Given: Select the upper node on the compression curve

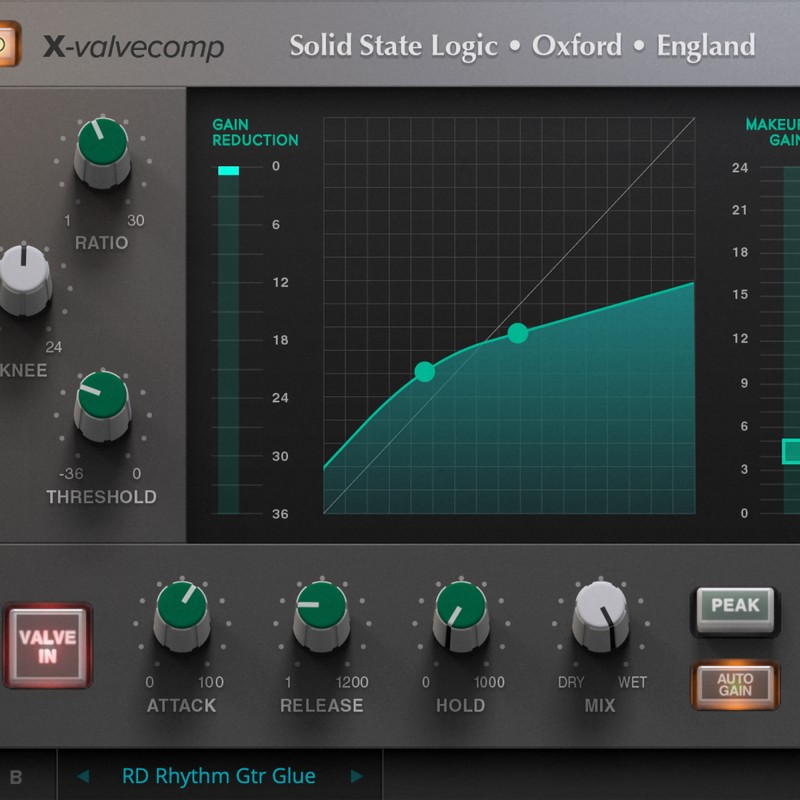Looking at the screenshot, I should click(x=517, y=331).
